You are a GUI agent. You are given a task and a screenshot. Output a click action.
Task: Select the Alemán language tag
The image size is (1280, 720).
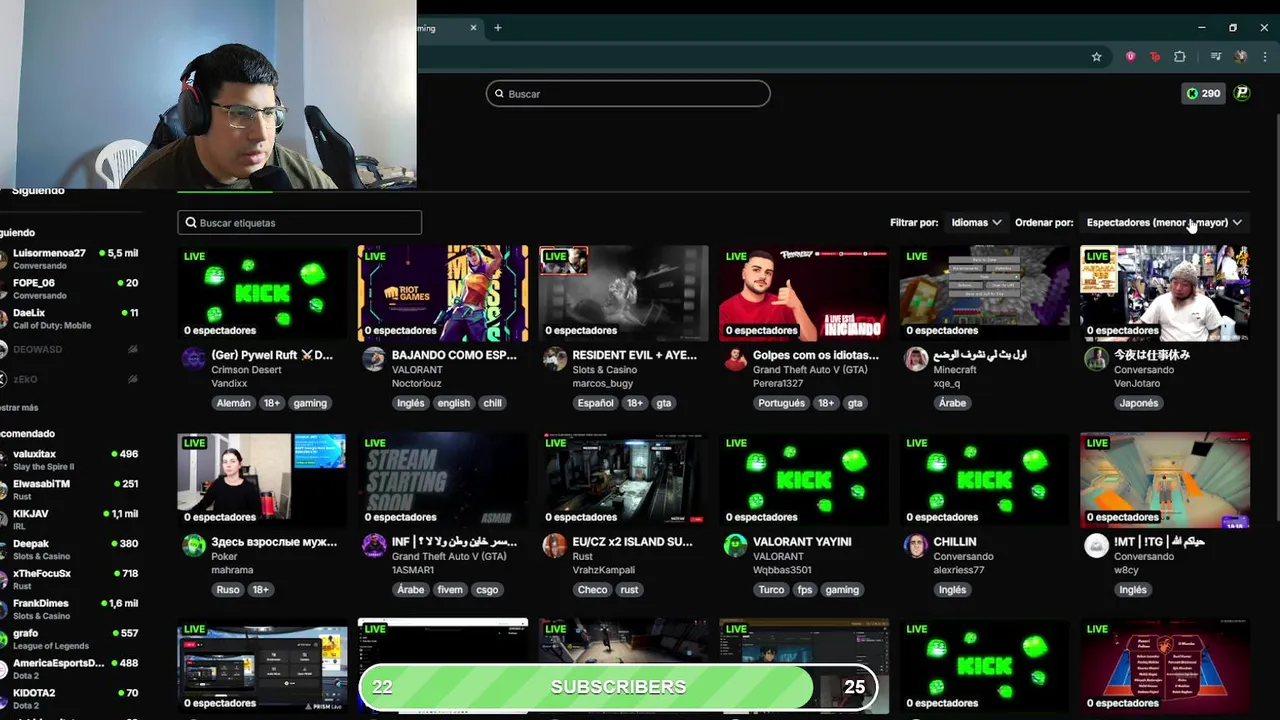(x=233, y=403)
